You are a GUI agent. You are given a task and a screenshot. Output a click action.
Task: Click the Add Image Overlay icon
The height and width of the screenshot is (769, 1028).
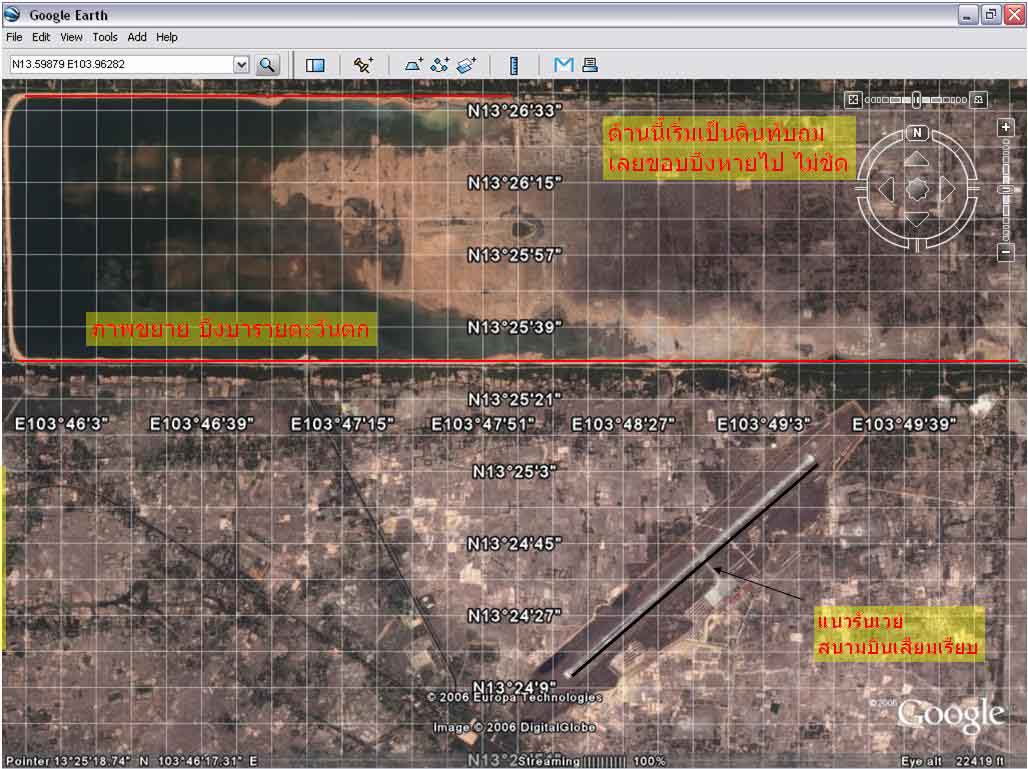(466, 64)
